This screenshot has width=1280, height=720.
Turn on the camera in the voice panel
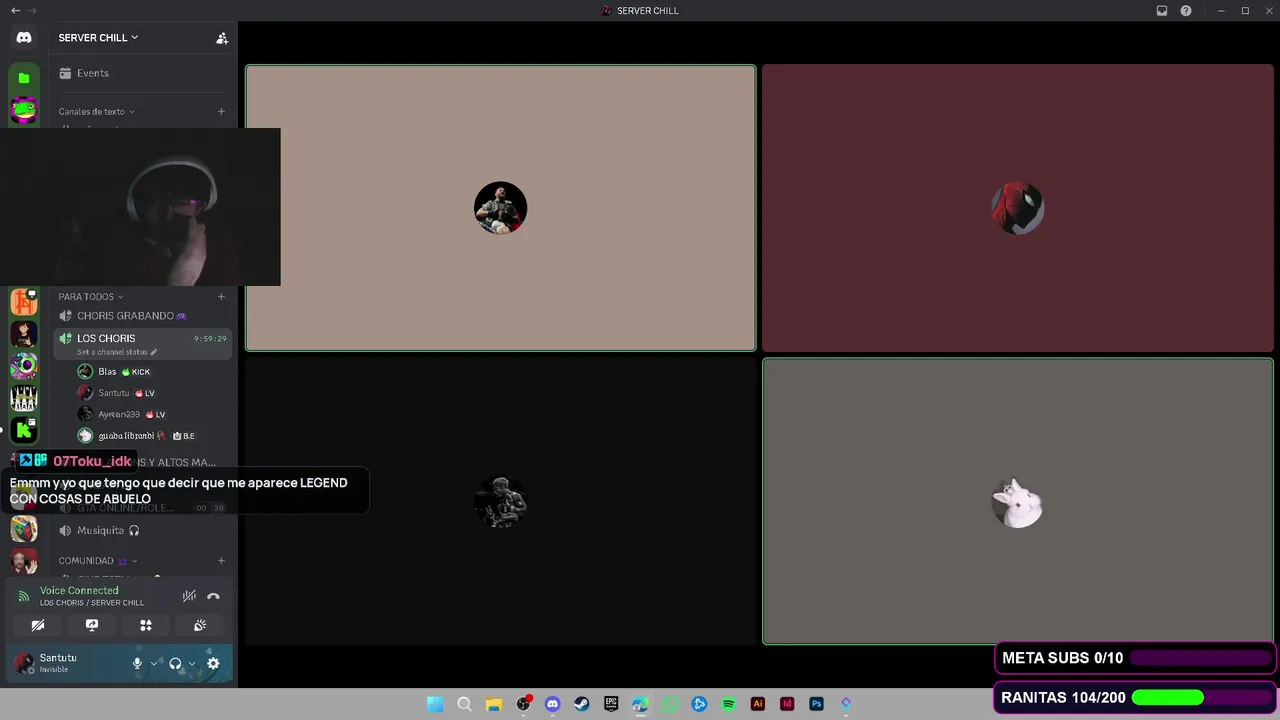(x=38, y=625)
